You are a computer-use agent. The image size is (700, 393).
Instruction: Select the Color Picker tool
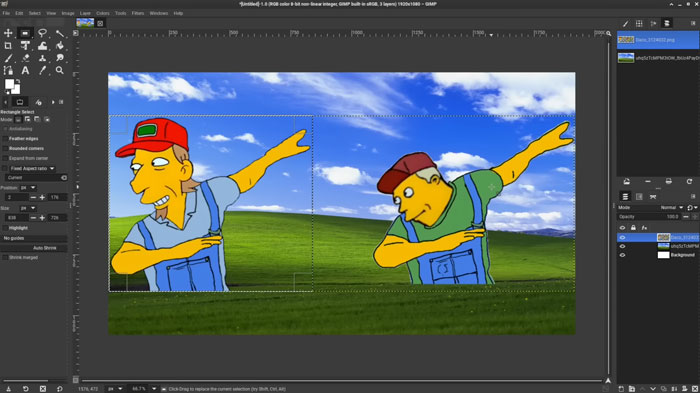42,71
